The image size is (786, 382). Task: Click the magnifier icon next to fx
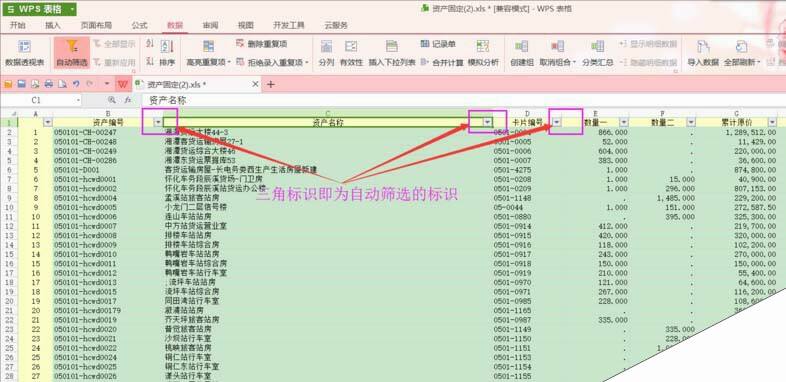click(112, 100)
